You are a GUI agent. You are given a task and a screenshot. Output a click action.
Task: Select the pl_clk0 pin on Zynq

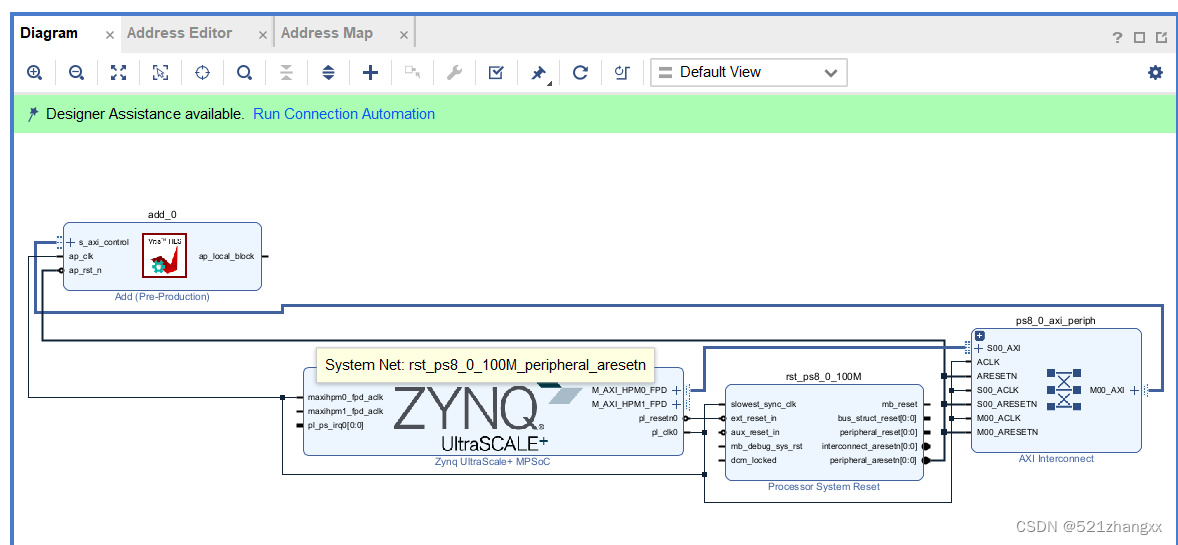665,432
